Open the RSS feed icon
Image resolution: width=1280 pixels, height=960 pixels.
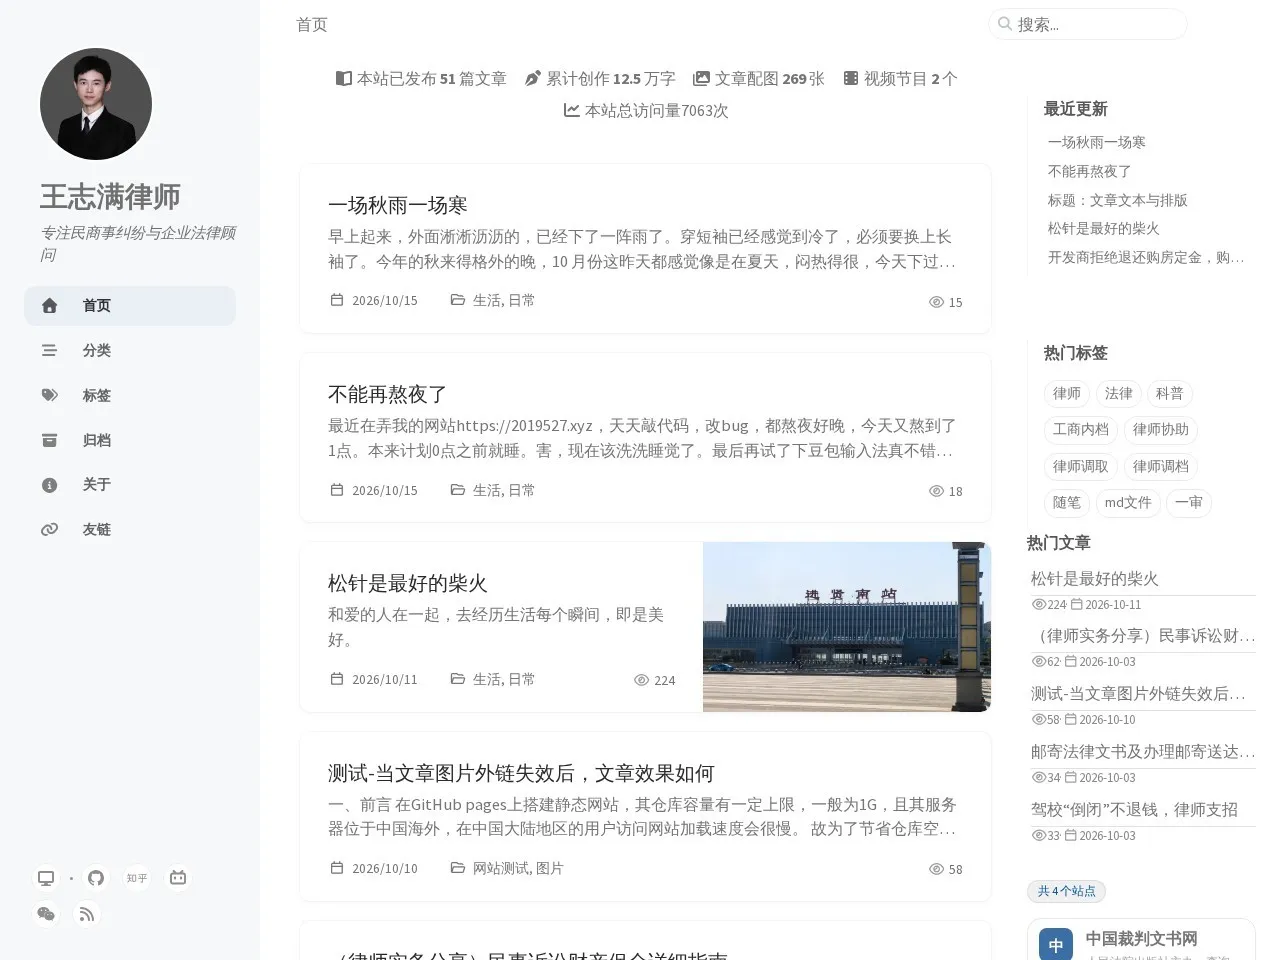coord(87,914)
